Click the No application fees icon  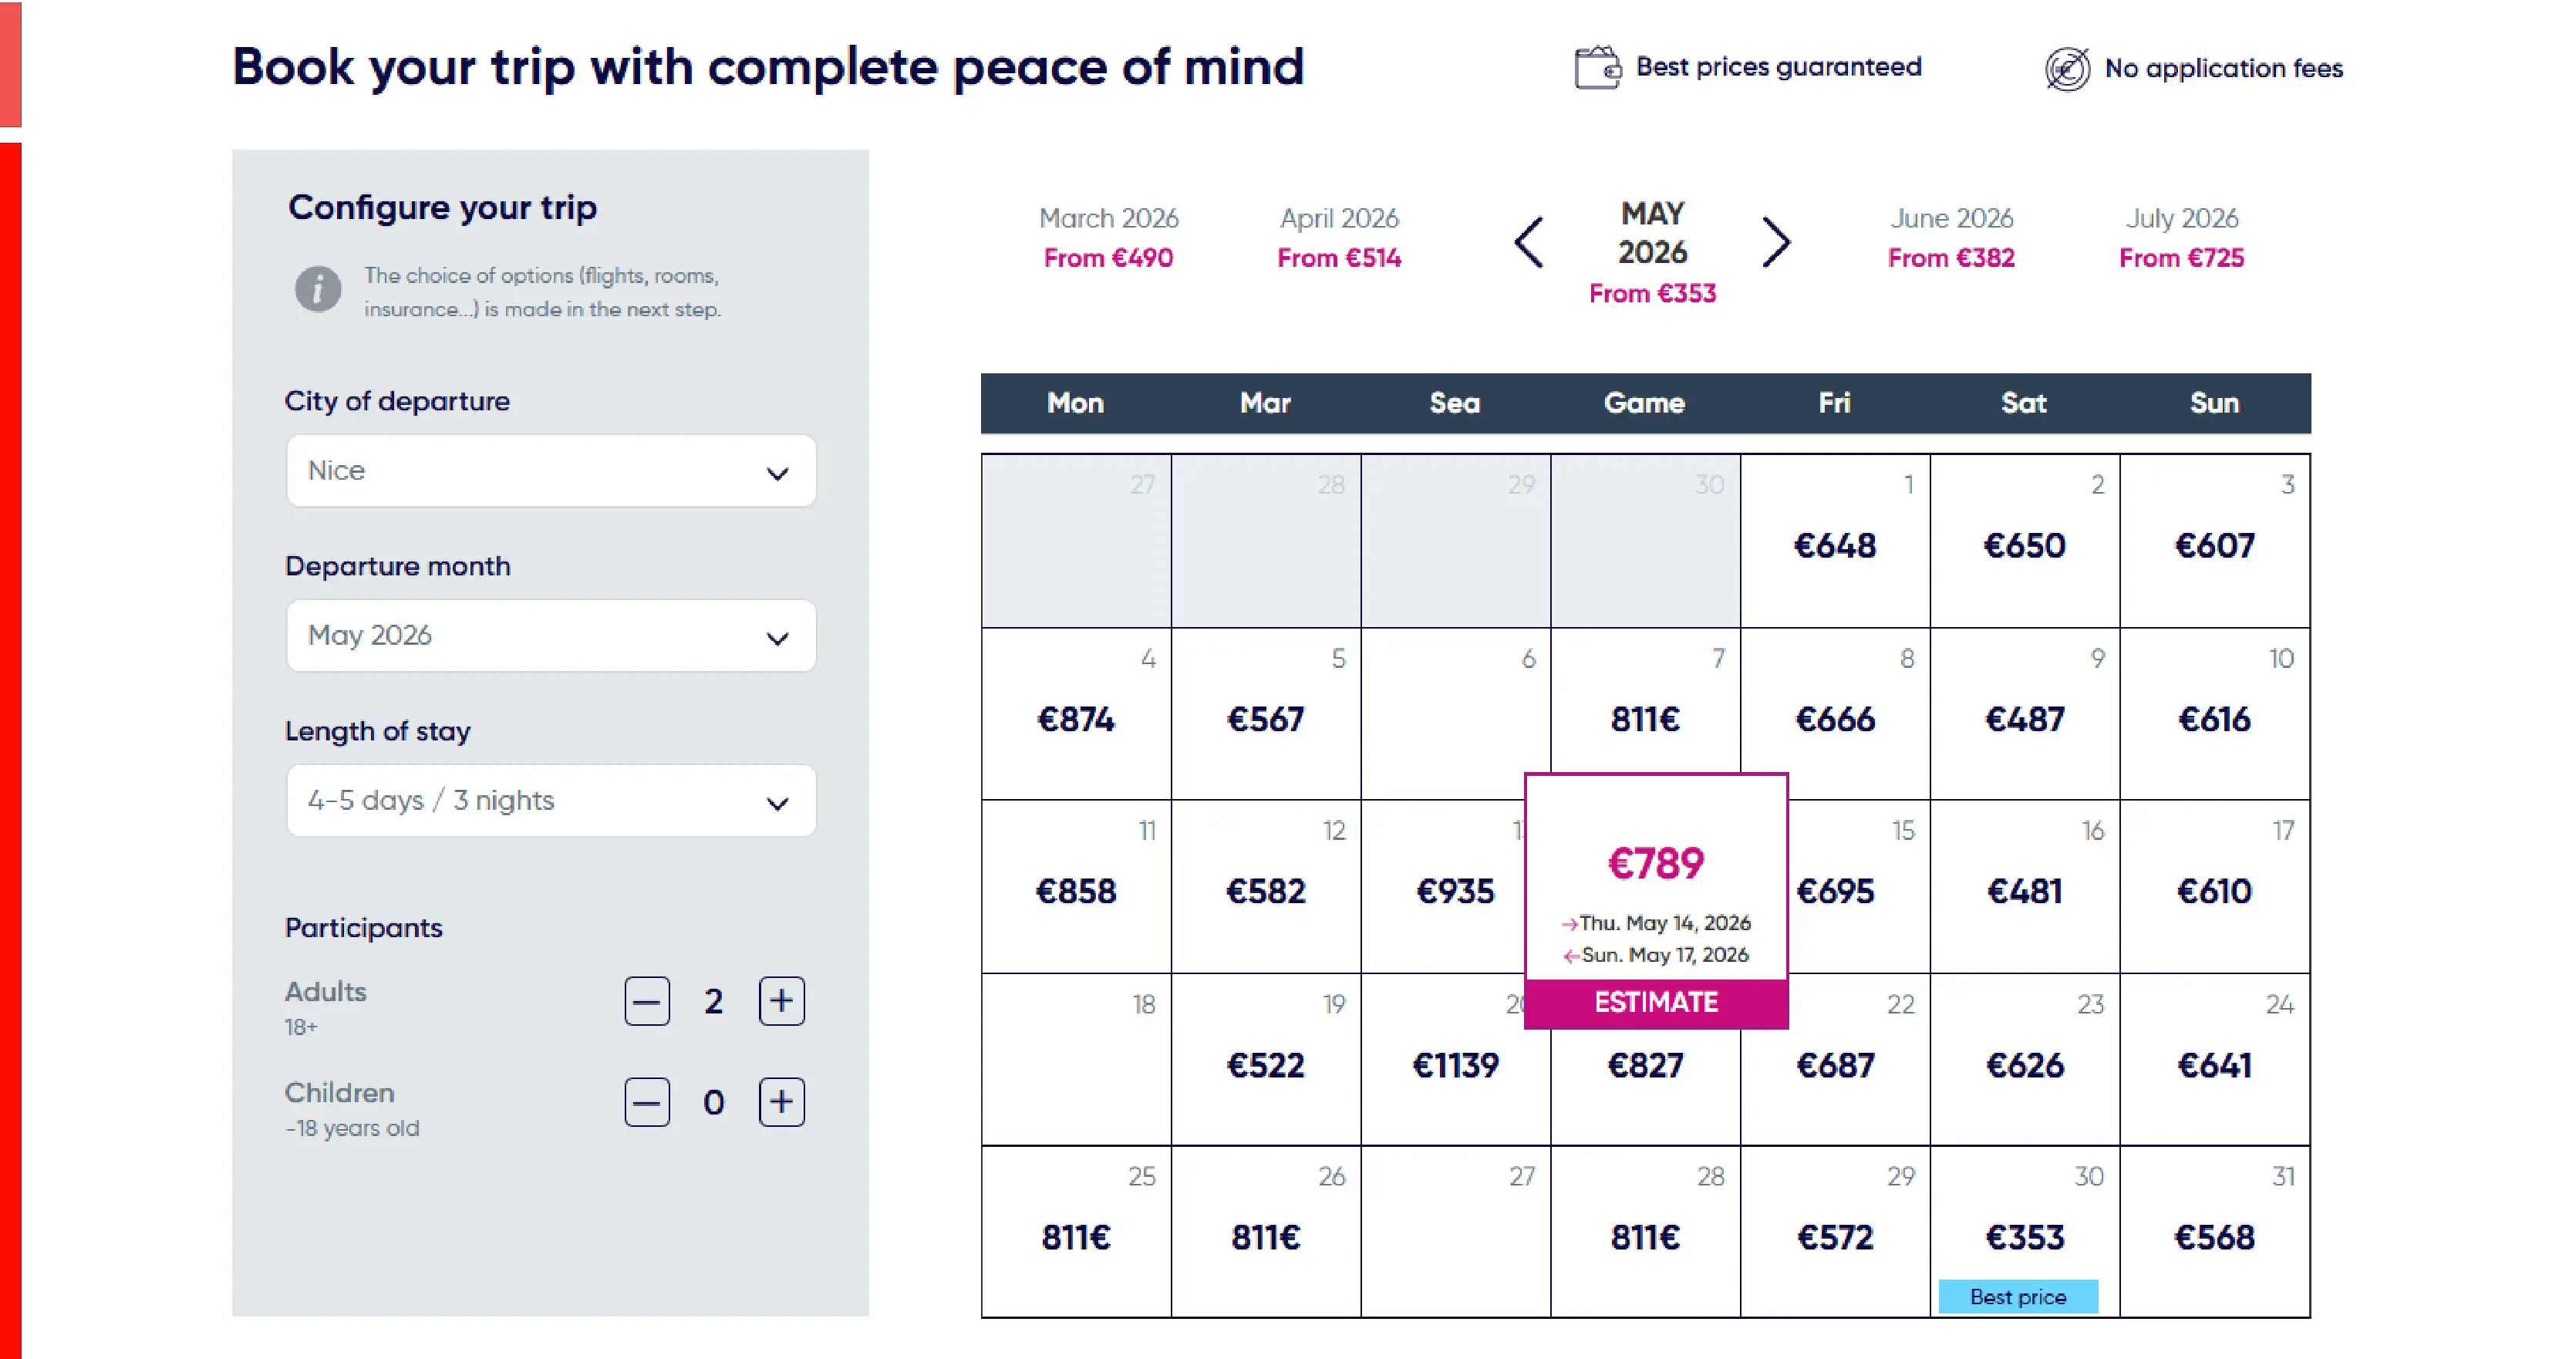click(x=2067, y=69)
